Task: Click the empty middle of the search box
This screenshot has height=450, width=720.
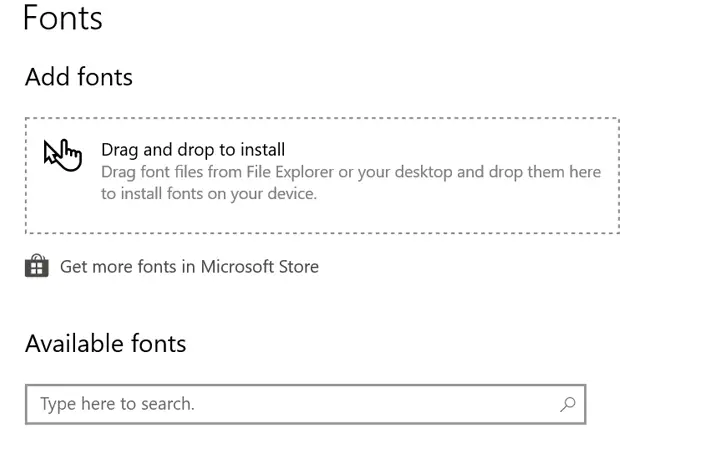Action: pos(367,404)
